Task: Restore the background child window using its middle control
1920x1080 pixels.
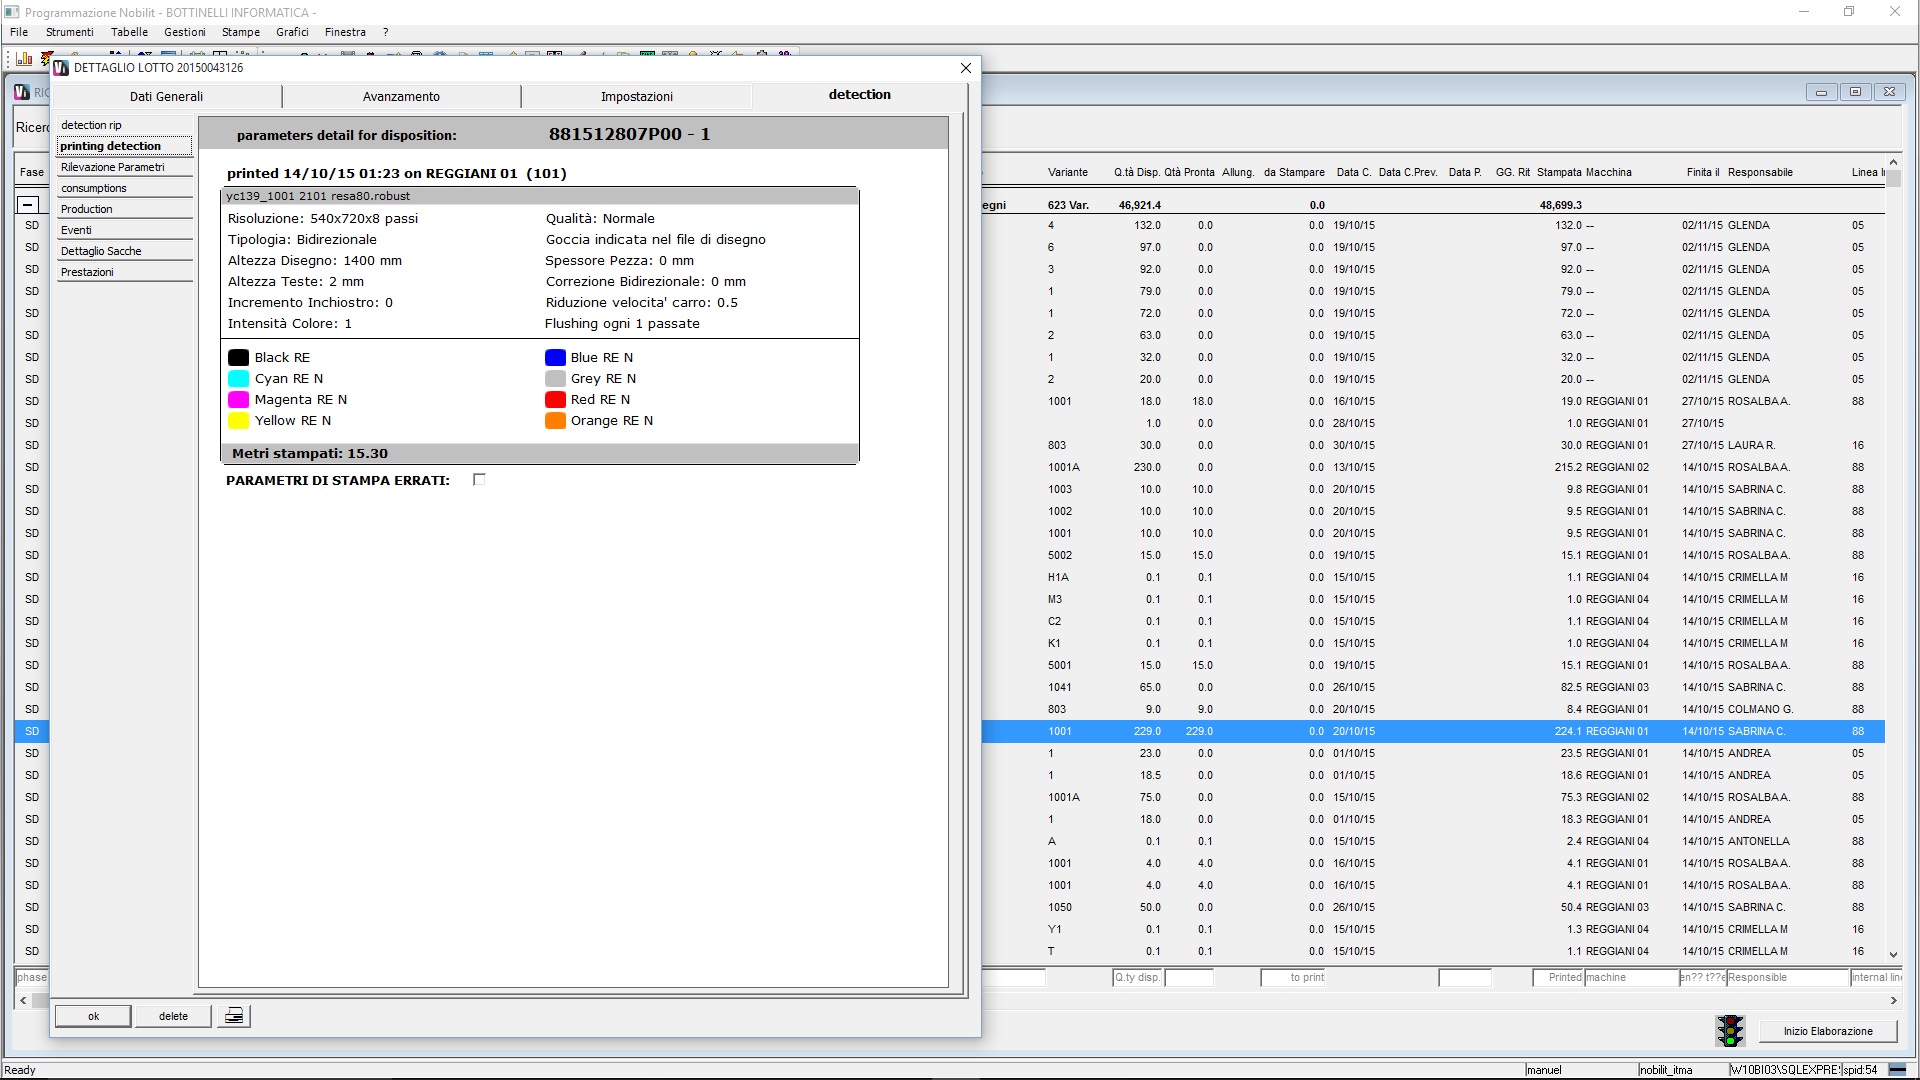Action: tap(1855, 92)
